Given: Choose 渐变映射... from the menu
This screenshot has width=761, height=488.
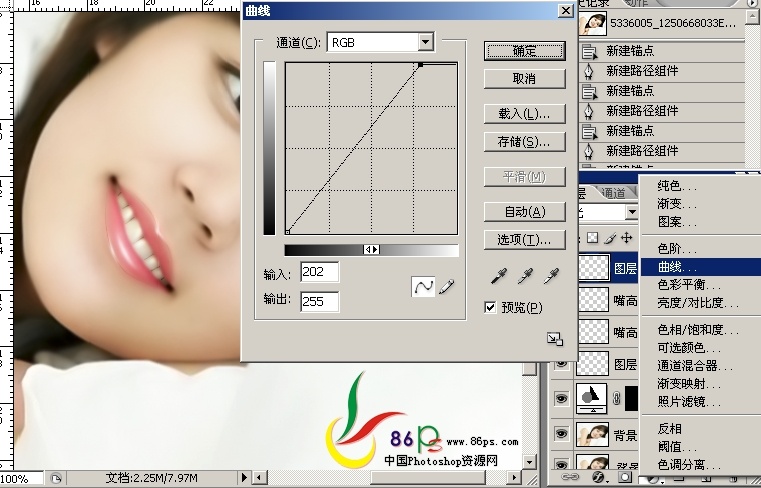Looking at the screenshot, I should click(689, 384).
